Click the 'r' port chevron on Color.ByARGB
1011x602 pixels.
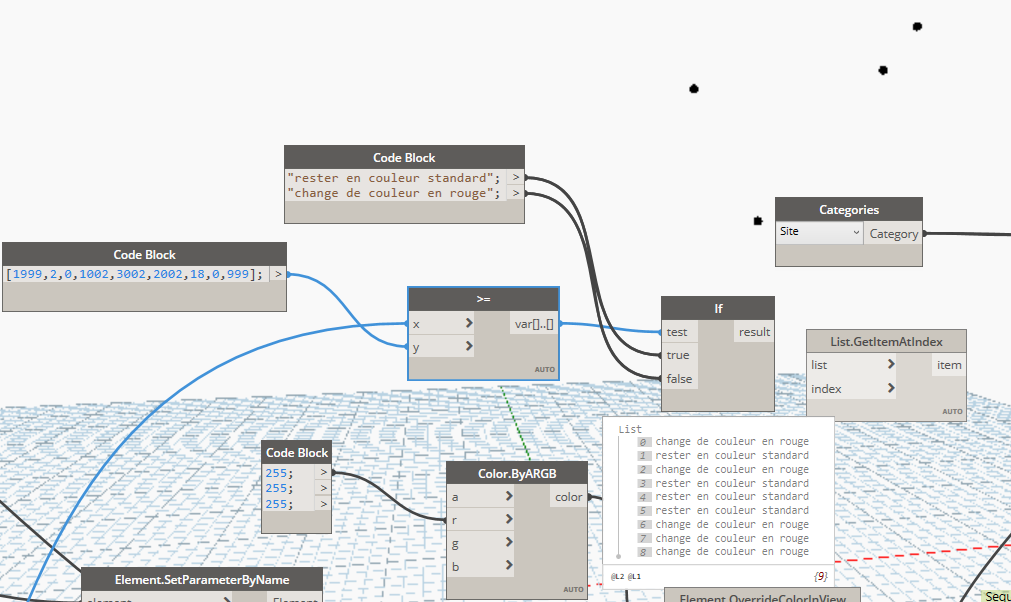(509, 520)
